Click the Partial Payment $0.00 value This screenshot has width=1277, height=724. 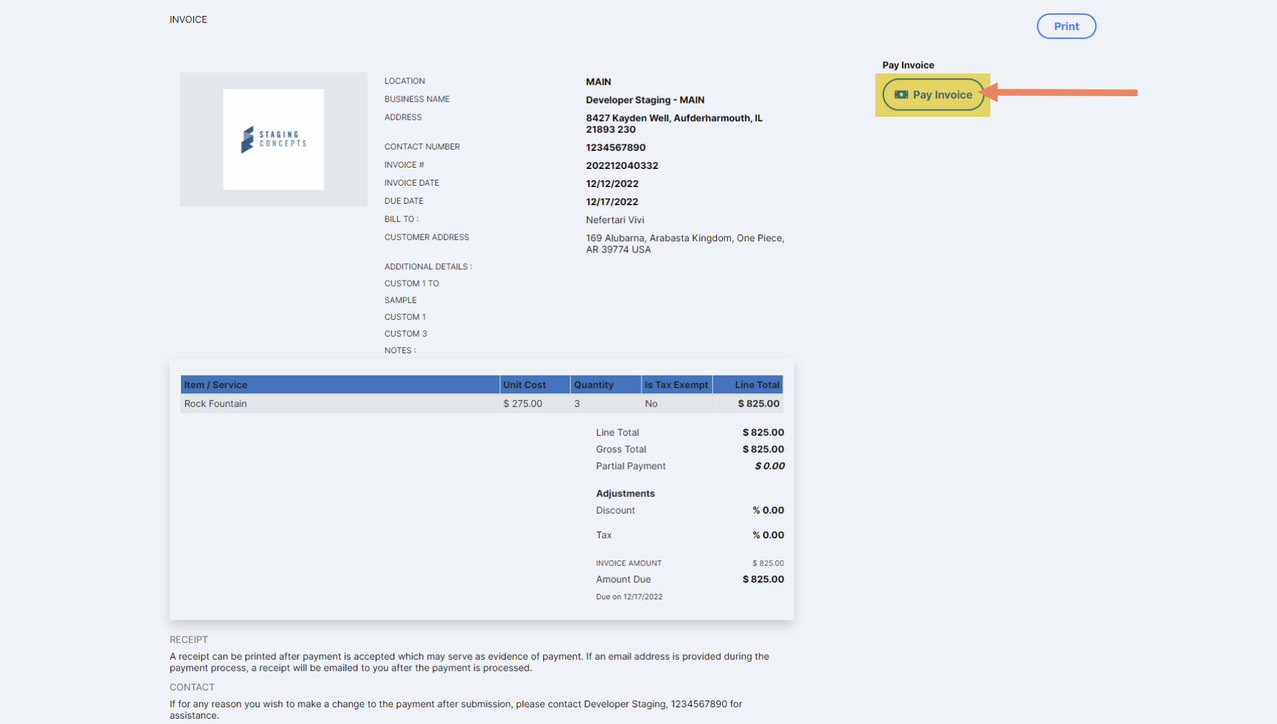pyautogui.click(x=769, y=466)
